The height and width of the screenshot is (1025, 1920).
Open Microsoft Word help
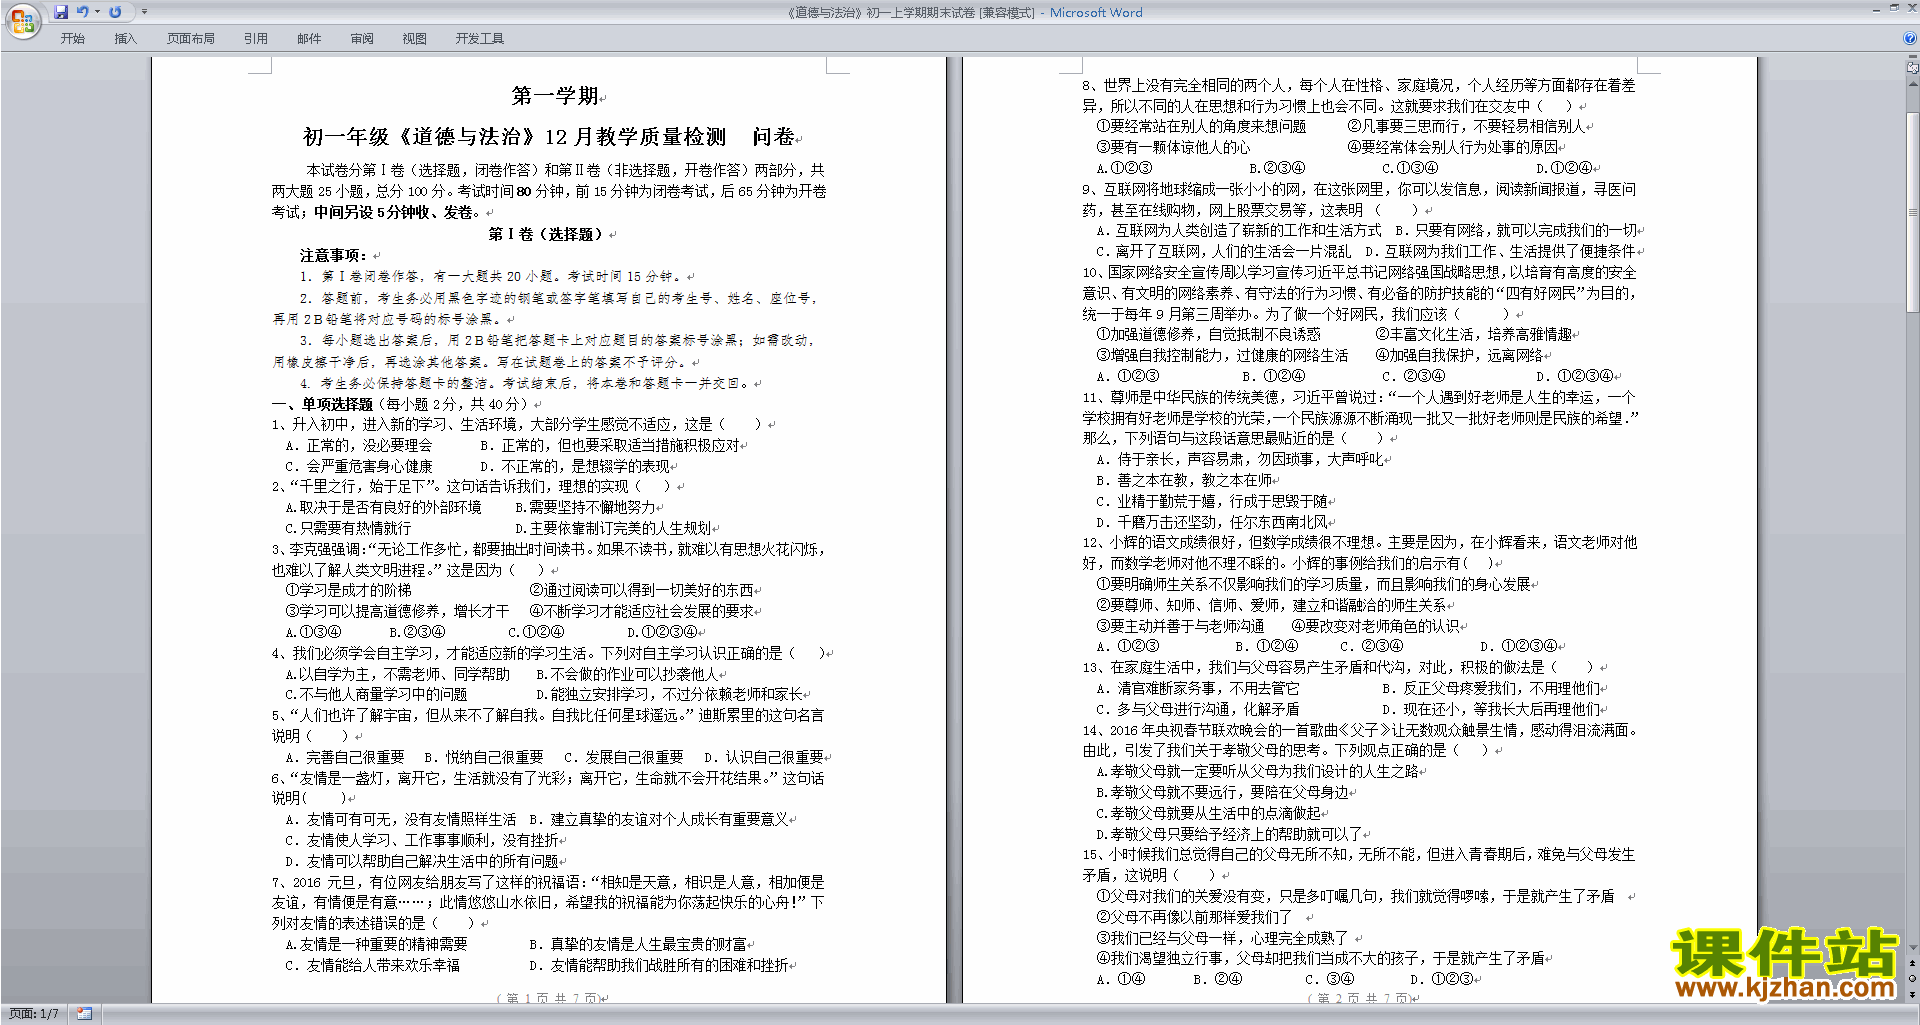pyautogui.click(x=1910, y=39)
